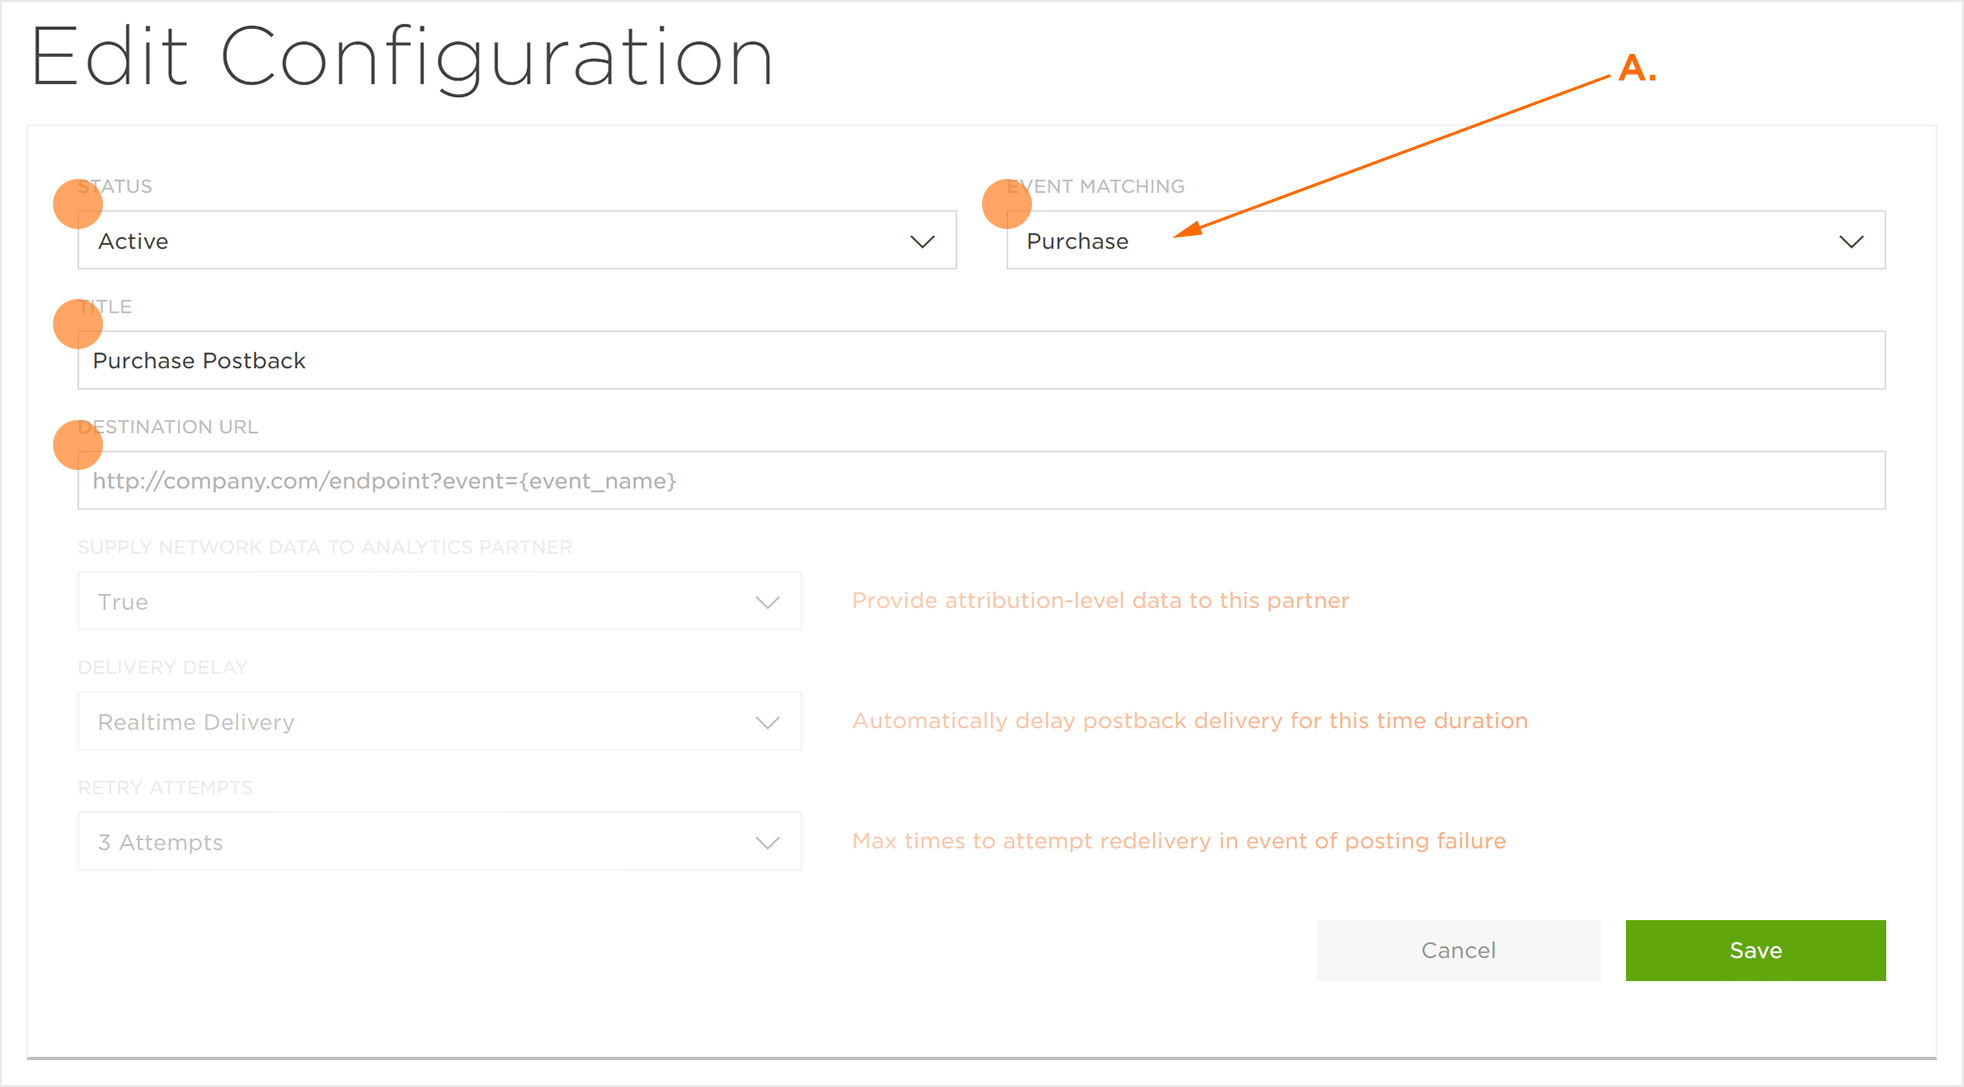Screen dimensions: 1964x1087
Task: Click the chevron arrow in Status dropdown
Action: coord(922,242)
